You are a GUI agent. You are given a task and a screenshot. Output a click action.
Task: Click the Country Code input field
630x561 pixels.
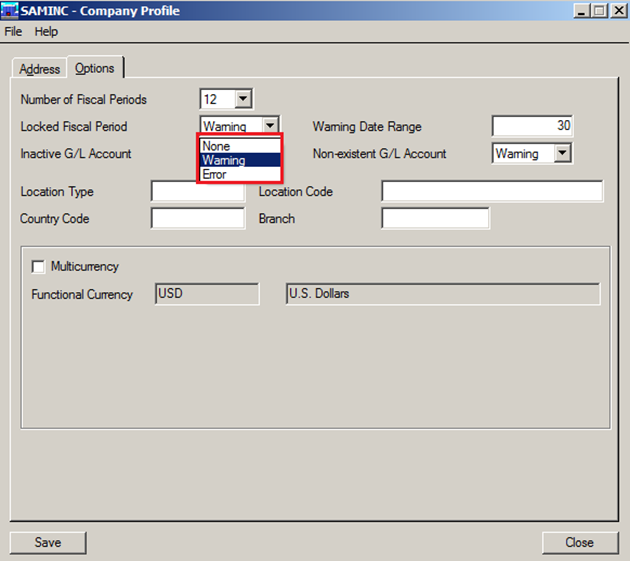(197, 218)
